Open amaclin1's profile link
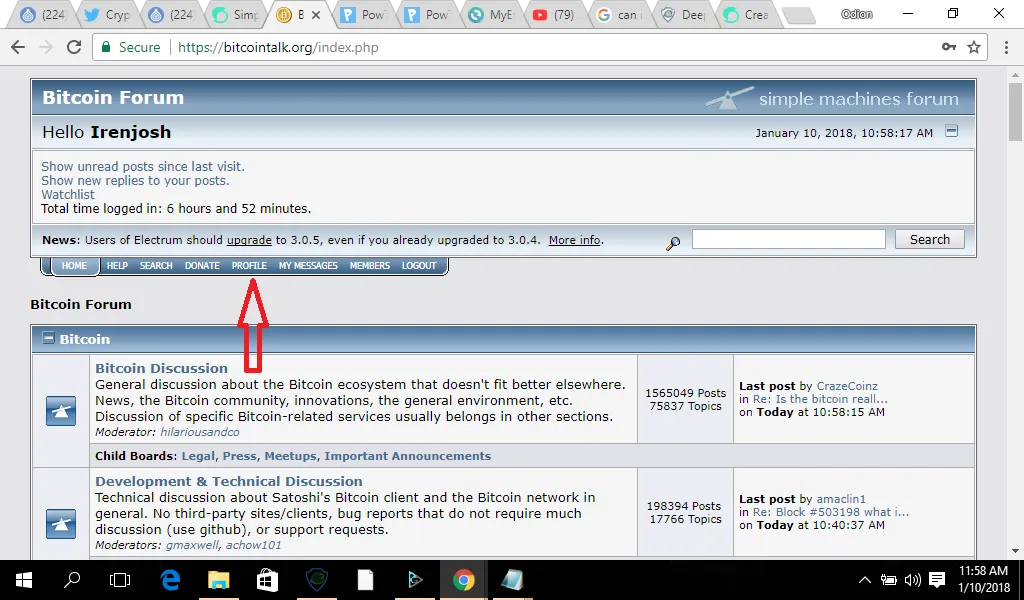1024x600 pixels. click(841, 499)
